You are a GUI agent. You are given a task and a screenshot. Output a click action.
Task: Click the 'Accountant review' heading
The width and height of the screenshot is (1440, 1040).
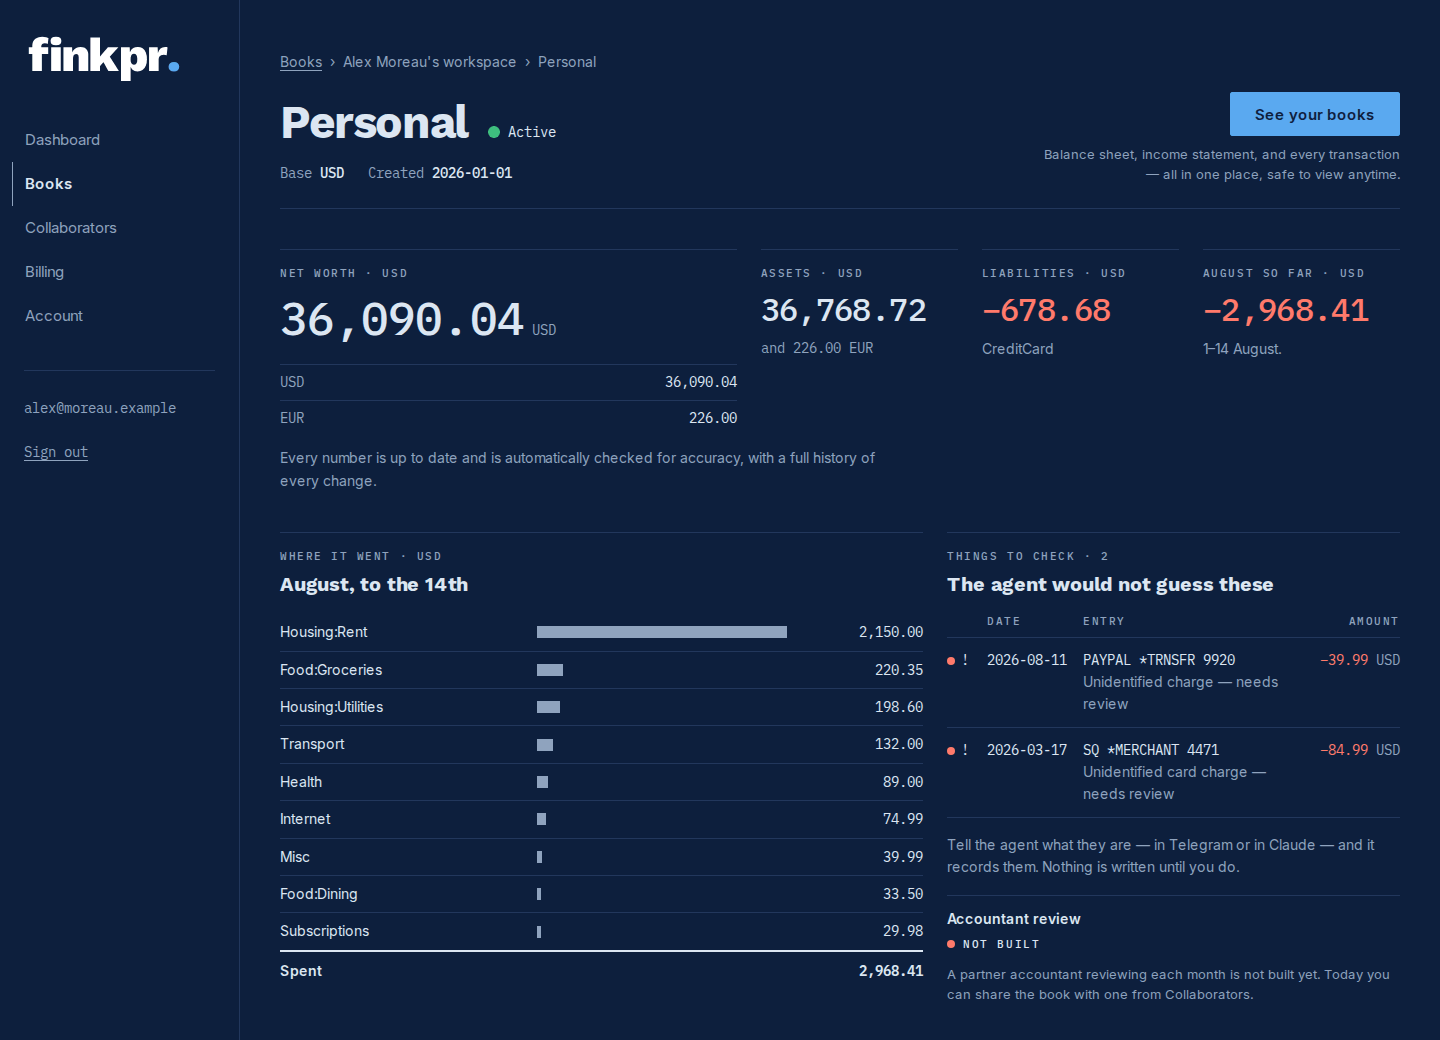(x=1014, y=919)
